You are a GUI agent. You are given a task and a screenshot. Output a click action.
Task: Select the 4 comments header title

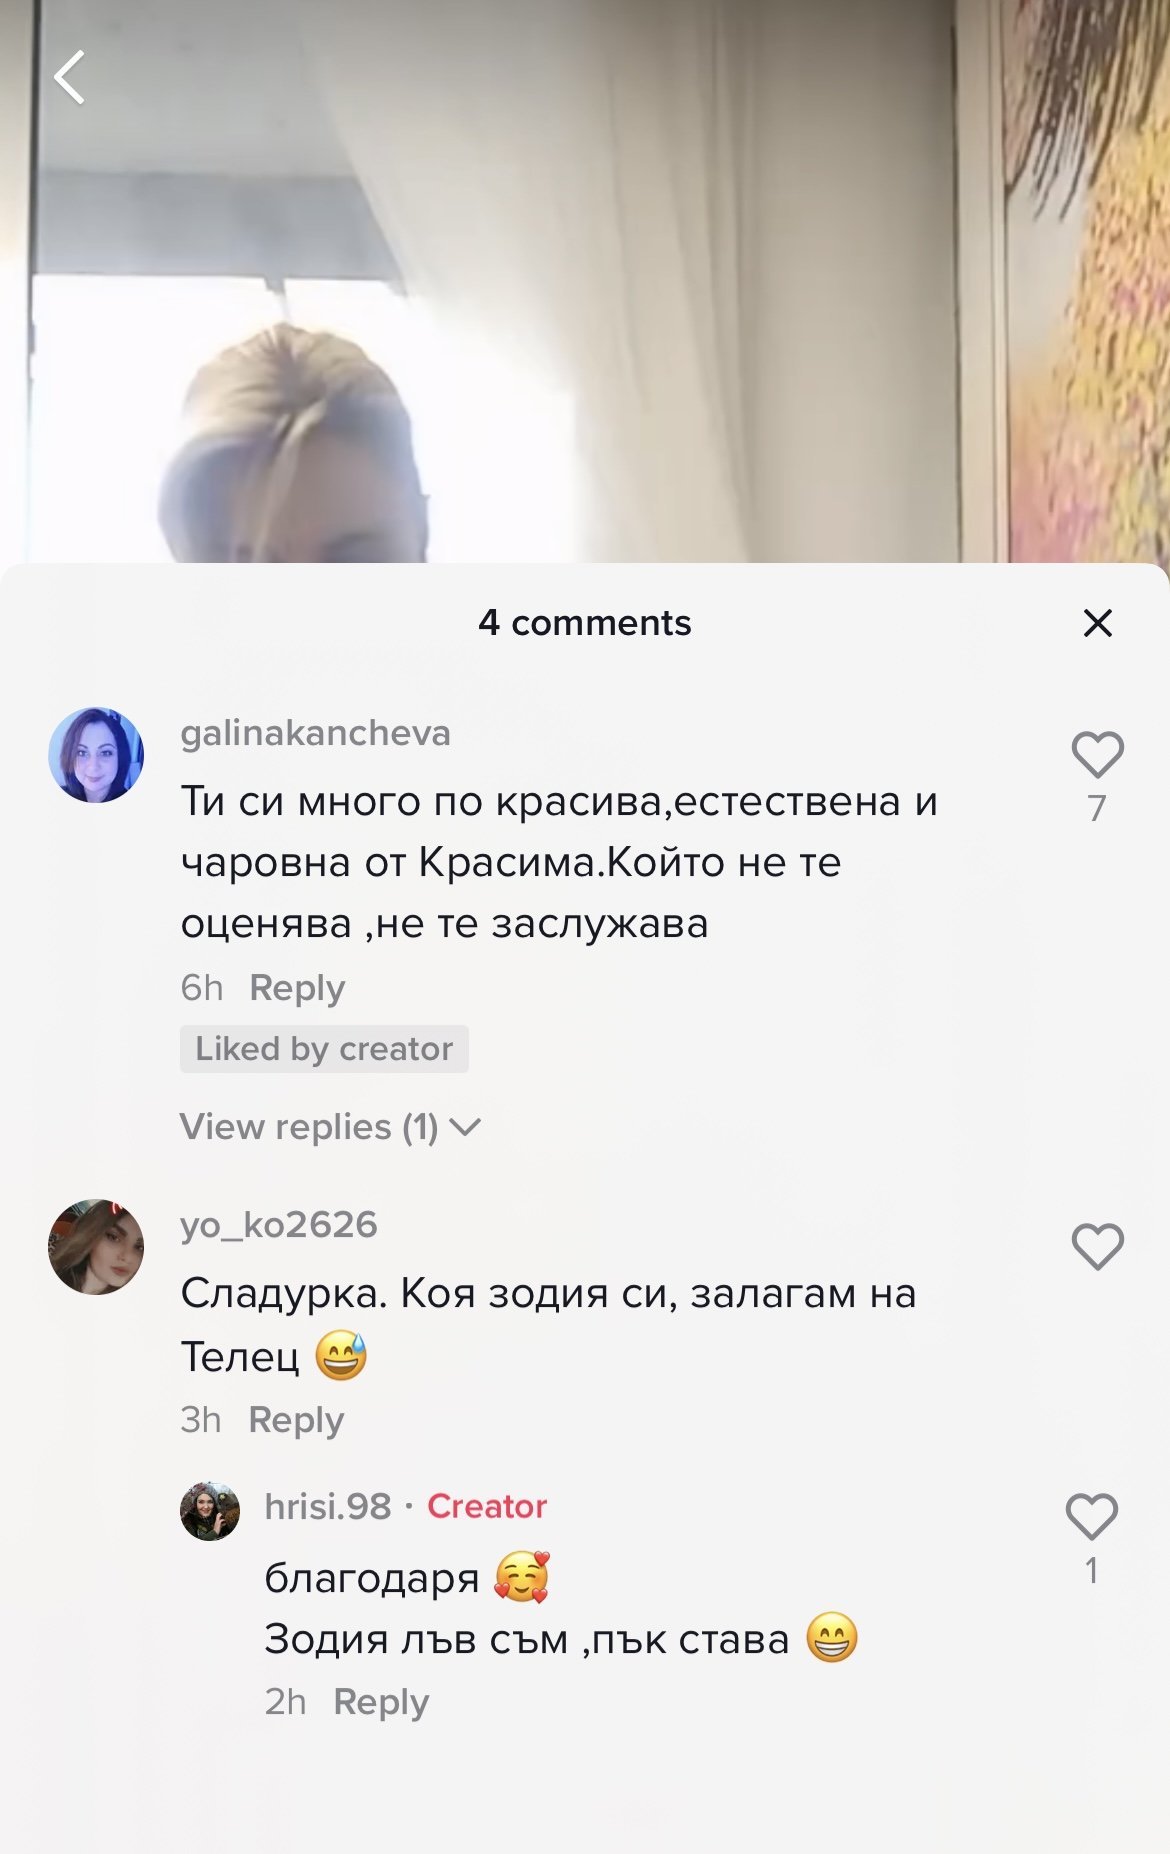[585, 623]
